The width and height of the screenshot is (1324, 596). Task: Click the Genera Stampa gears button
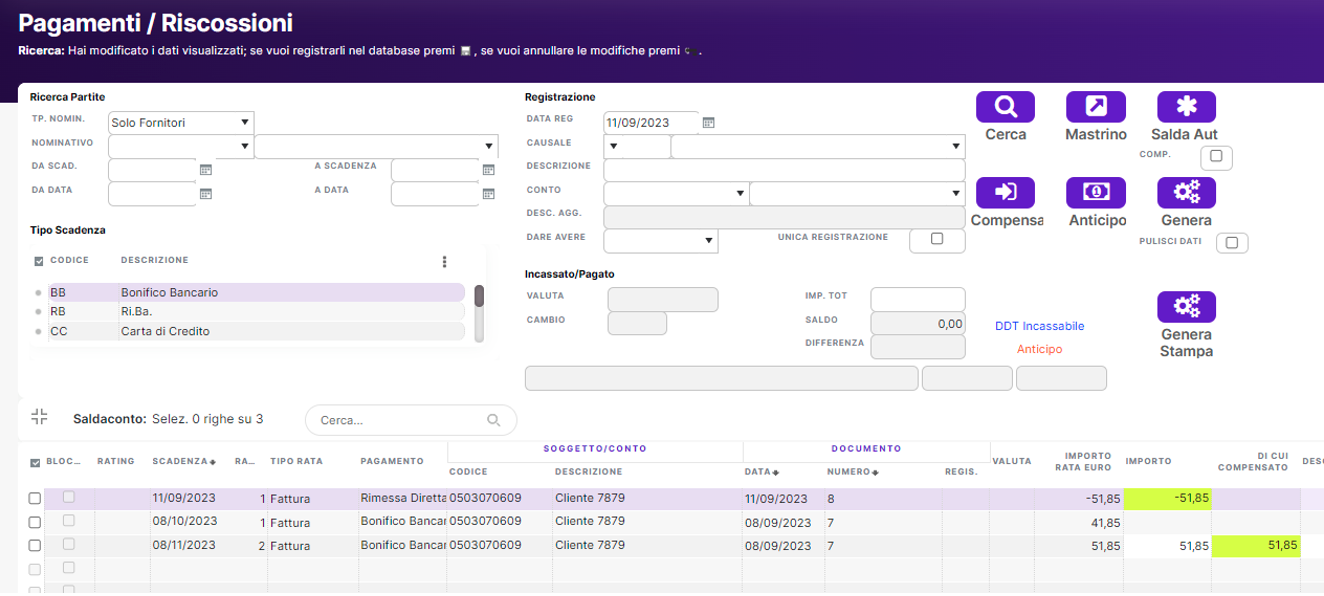[1186, 306]
